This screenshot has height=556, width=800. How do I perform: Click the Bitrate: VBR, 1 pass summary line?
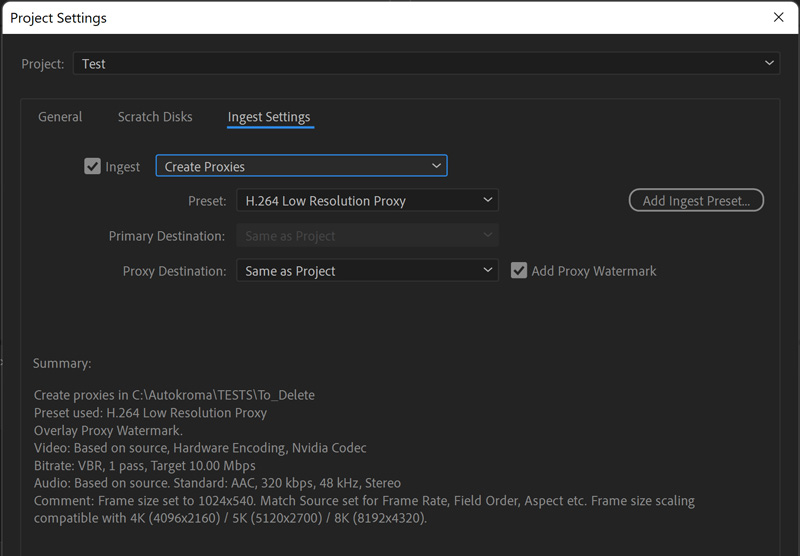[x=144, y=466]
